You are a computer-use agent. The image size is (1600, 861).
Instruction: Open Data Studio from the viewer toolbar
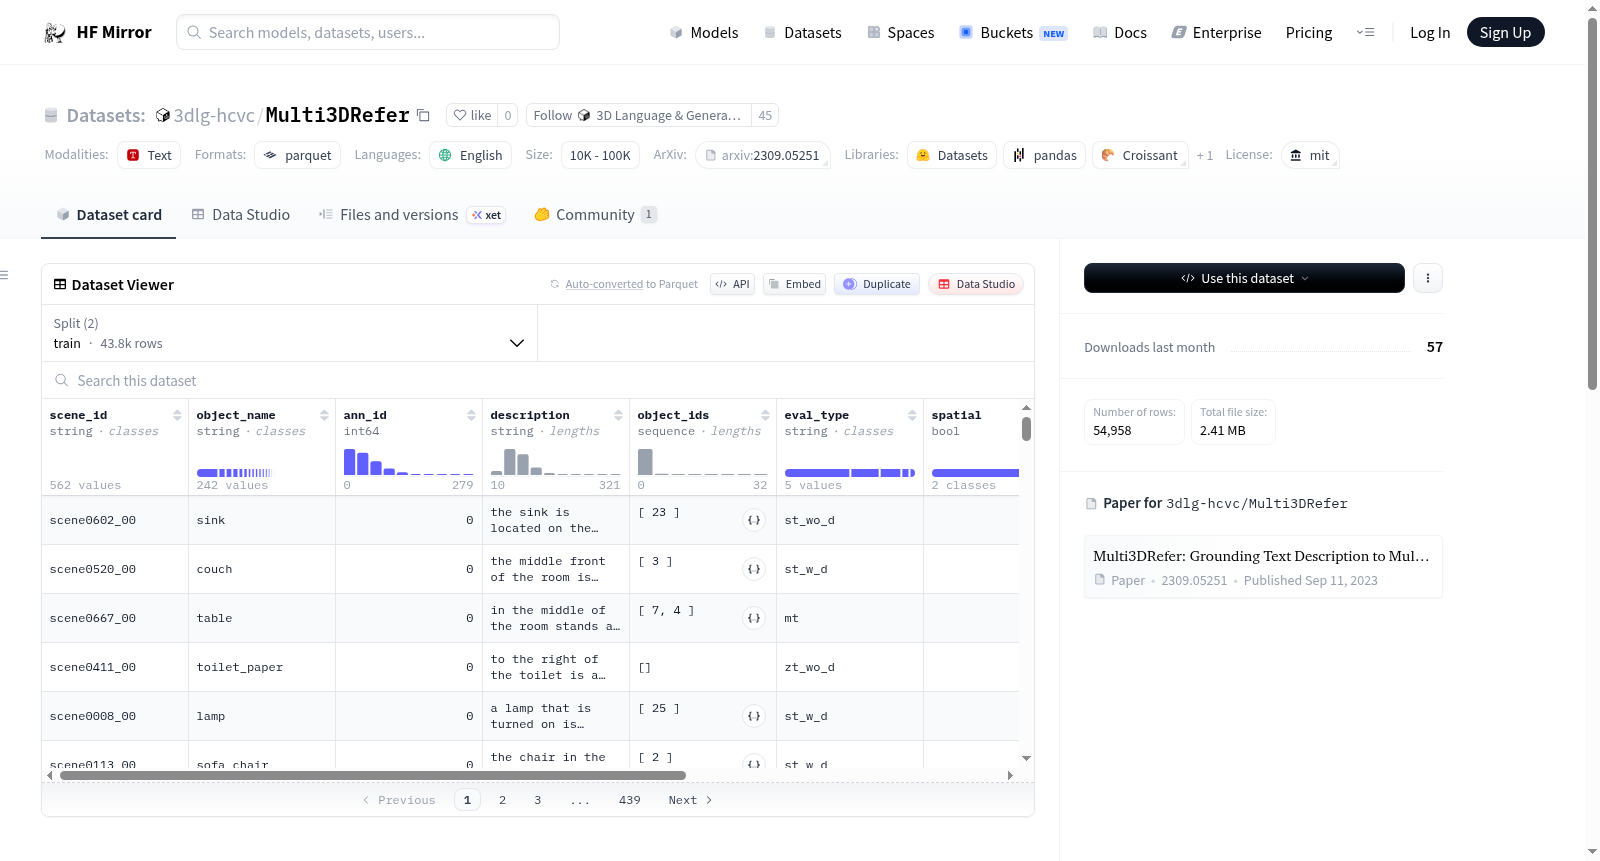[x=976, y=284]
